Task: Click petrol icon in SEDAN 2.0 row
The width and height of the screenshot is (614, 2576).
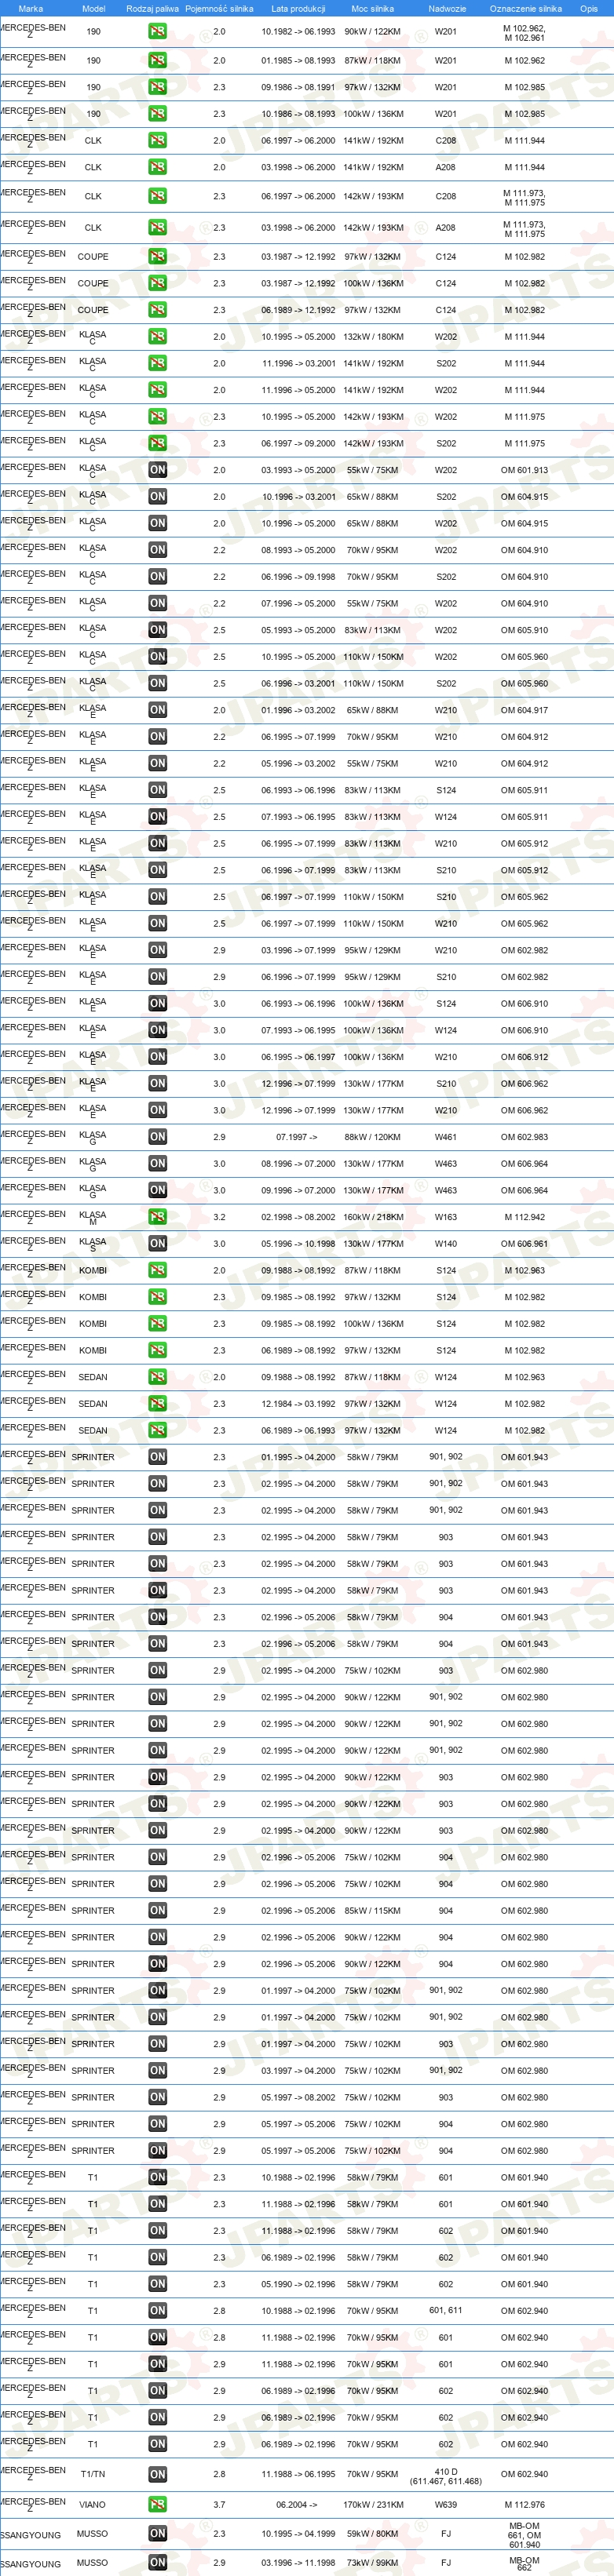Action: tap(157, 1377)
